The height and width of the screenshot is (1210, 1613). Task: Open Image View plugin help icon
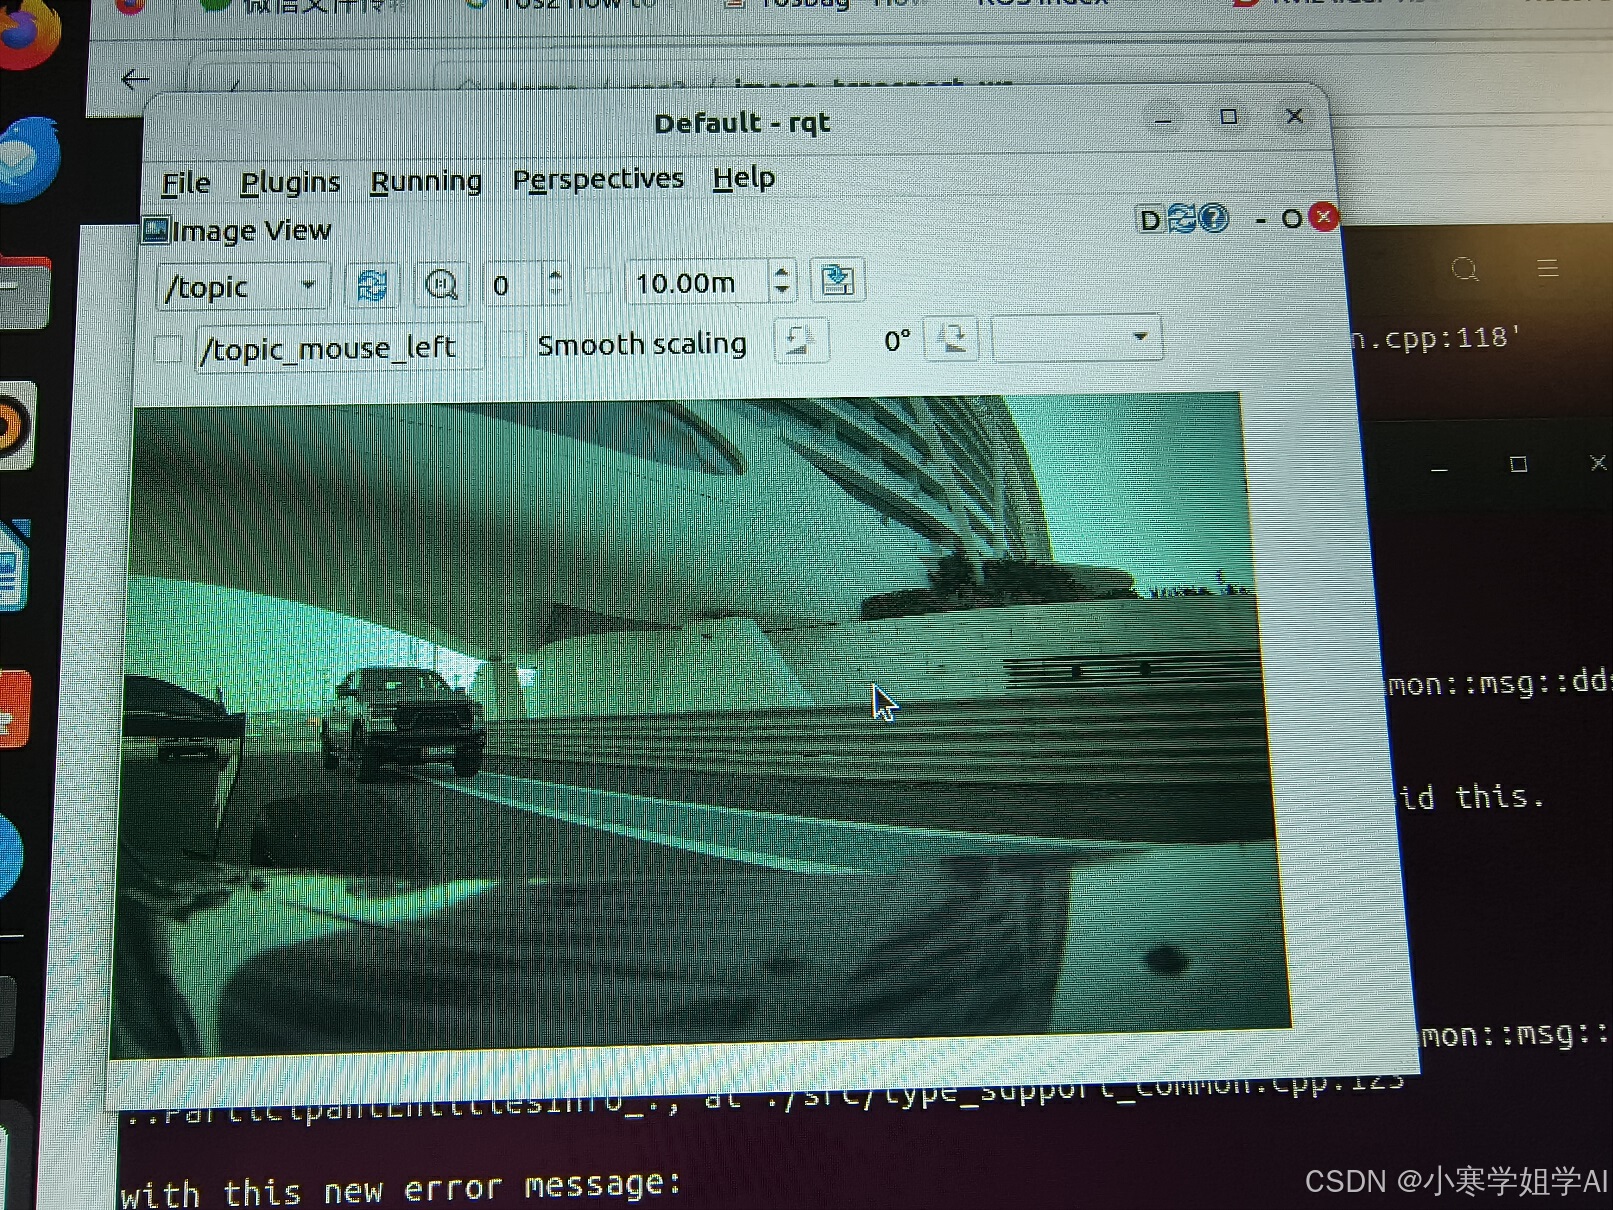pos(1213,218)
